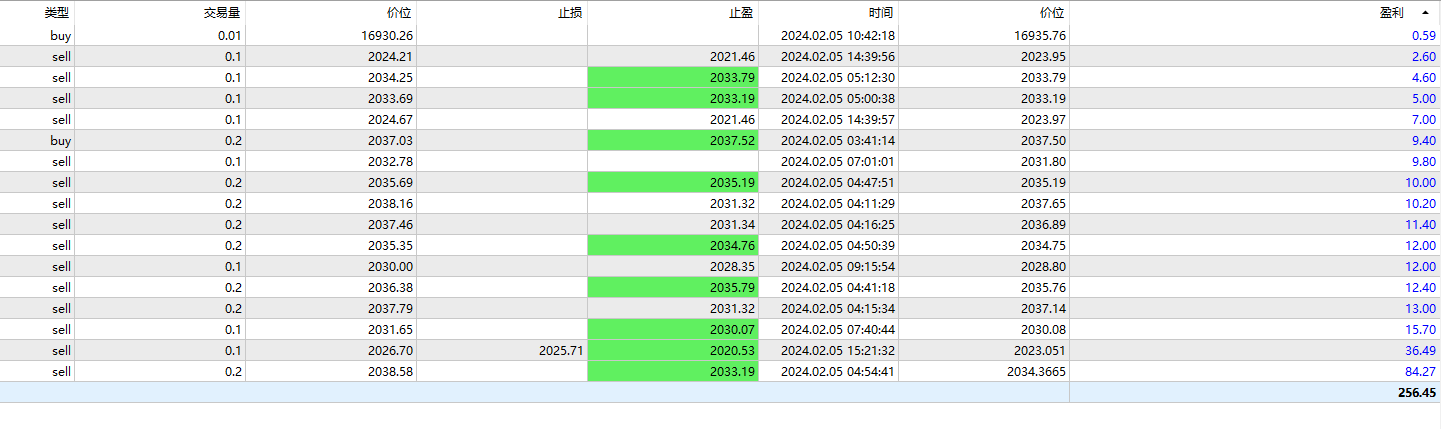1442x429 pixels.
Task: Toggle the sort arrow in 盈利 header
Action: coord(1424,13)
